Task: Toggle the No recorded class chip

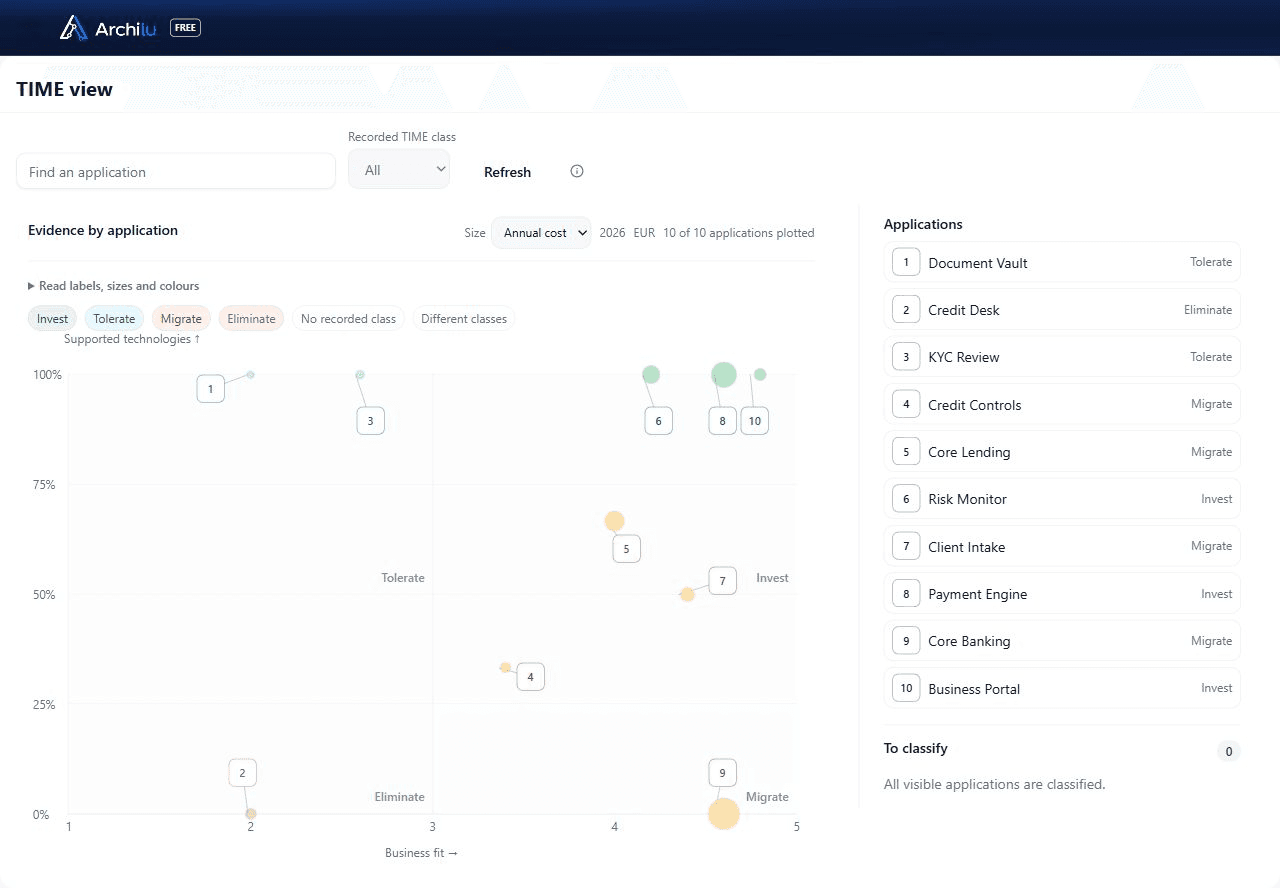Action: [x=348, y=319]
